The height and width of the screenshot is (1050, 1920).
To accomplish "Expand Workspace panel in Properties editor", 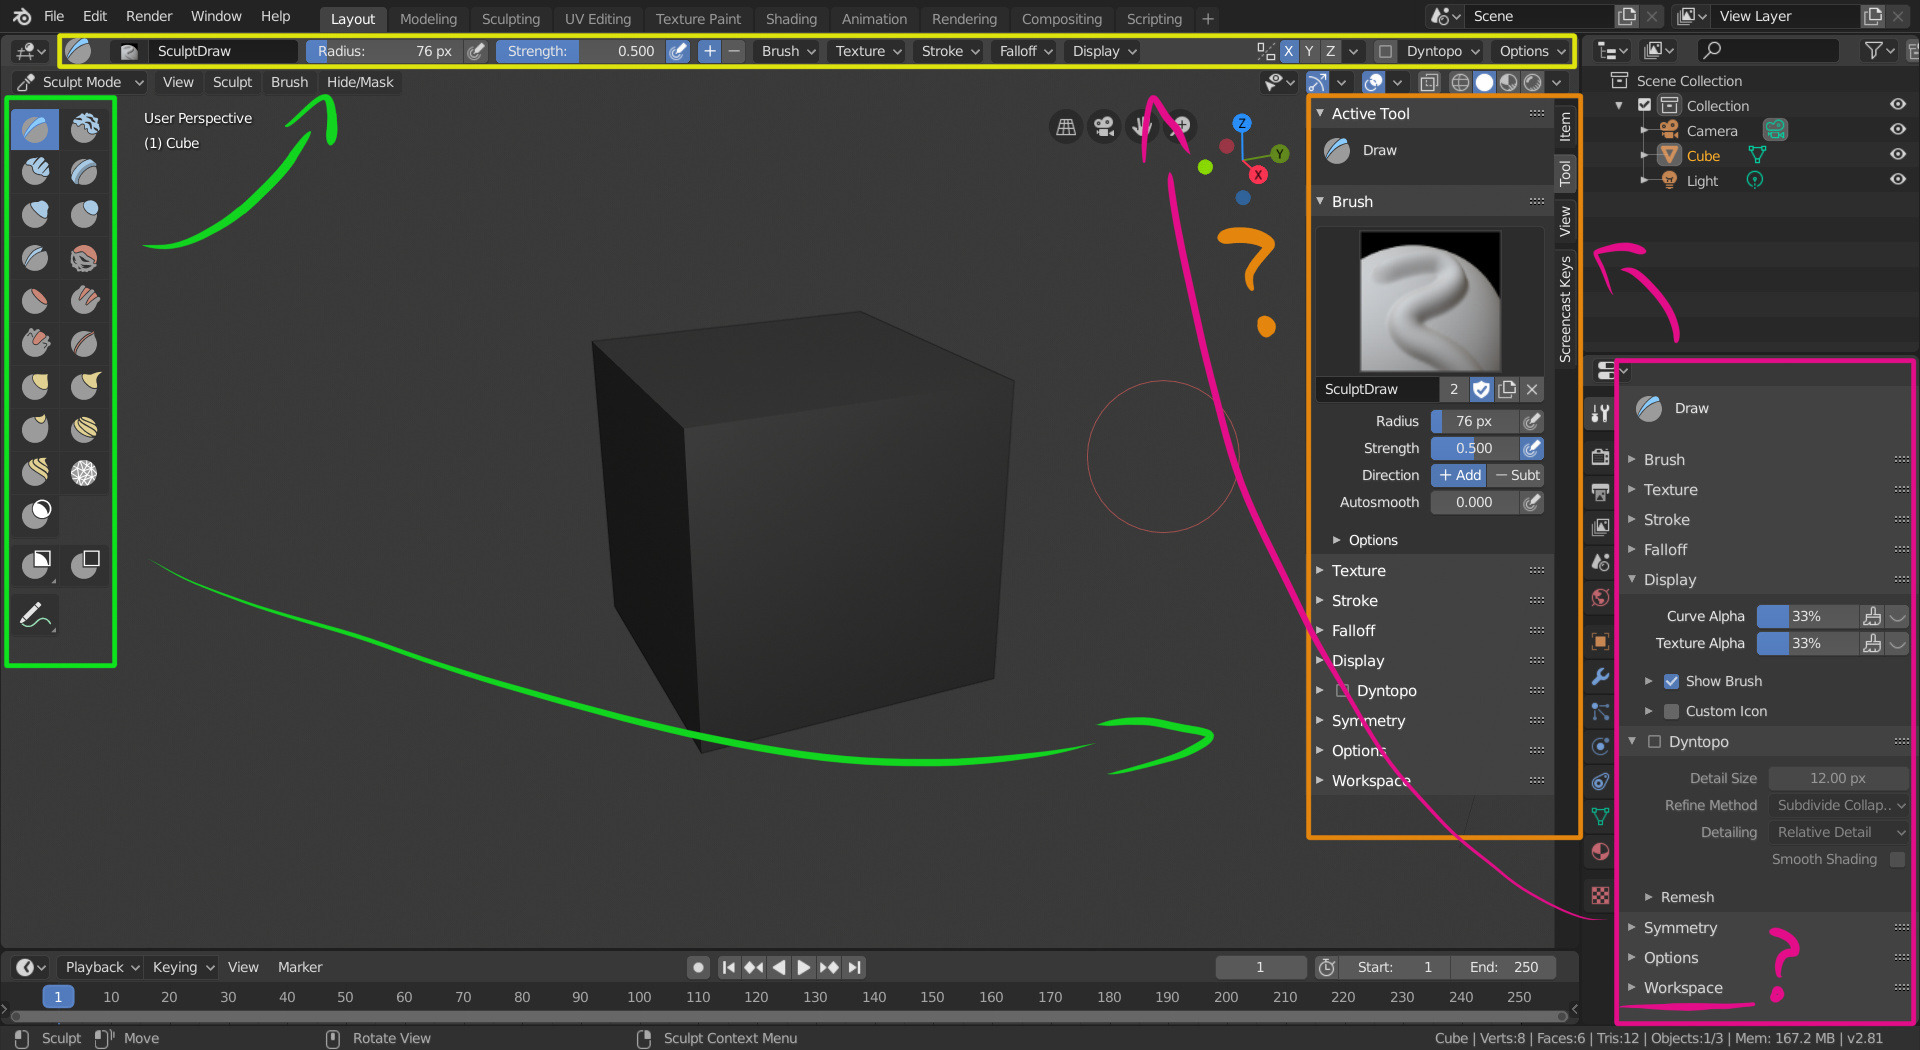I will click(x=1766, y=987).
